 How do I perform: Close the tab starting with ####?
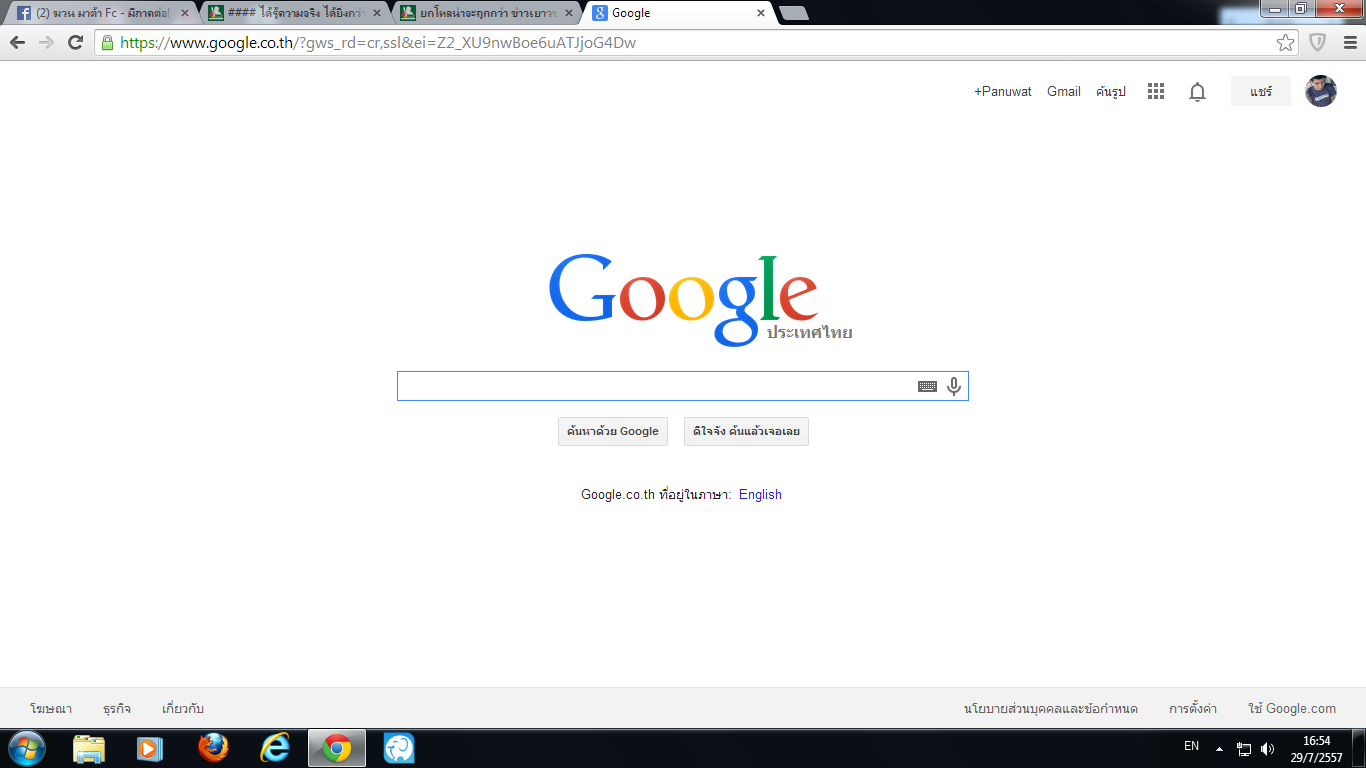pos(377,14)
